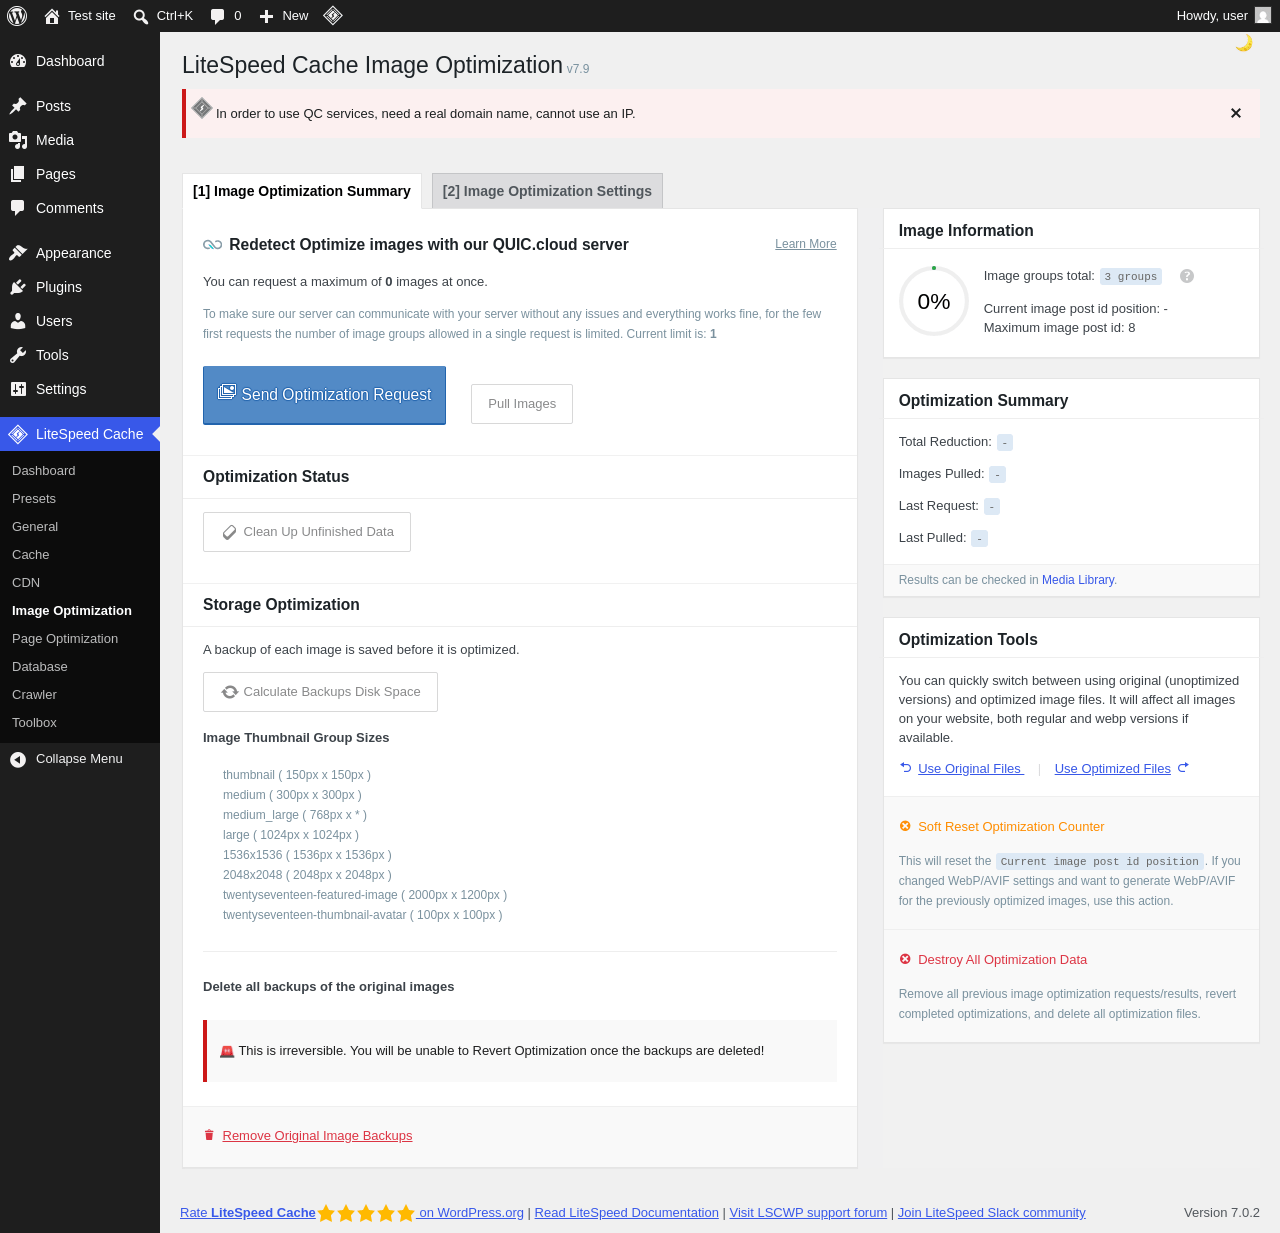Image resolution: width=1280 pixels, height=1233 pixels.
Task: Switch to Image Optimization Summary tab
Action: [302, 191]
